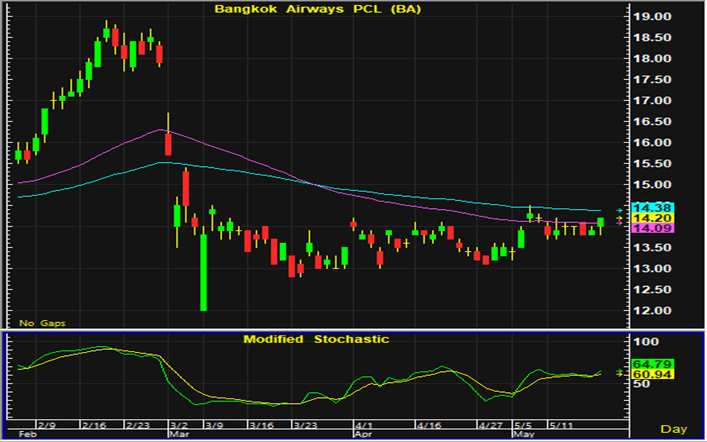Select the yellow 14.20 last price tag

click(x=653, y=218)
